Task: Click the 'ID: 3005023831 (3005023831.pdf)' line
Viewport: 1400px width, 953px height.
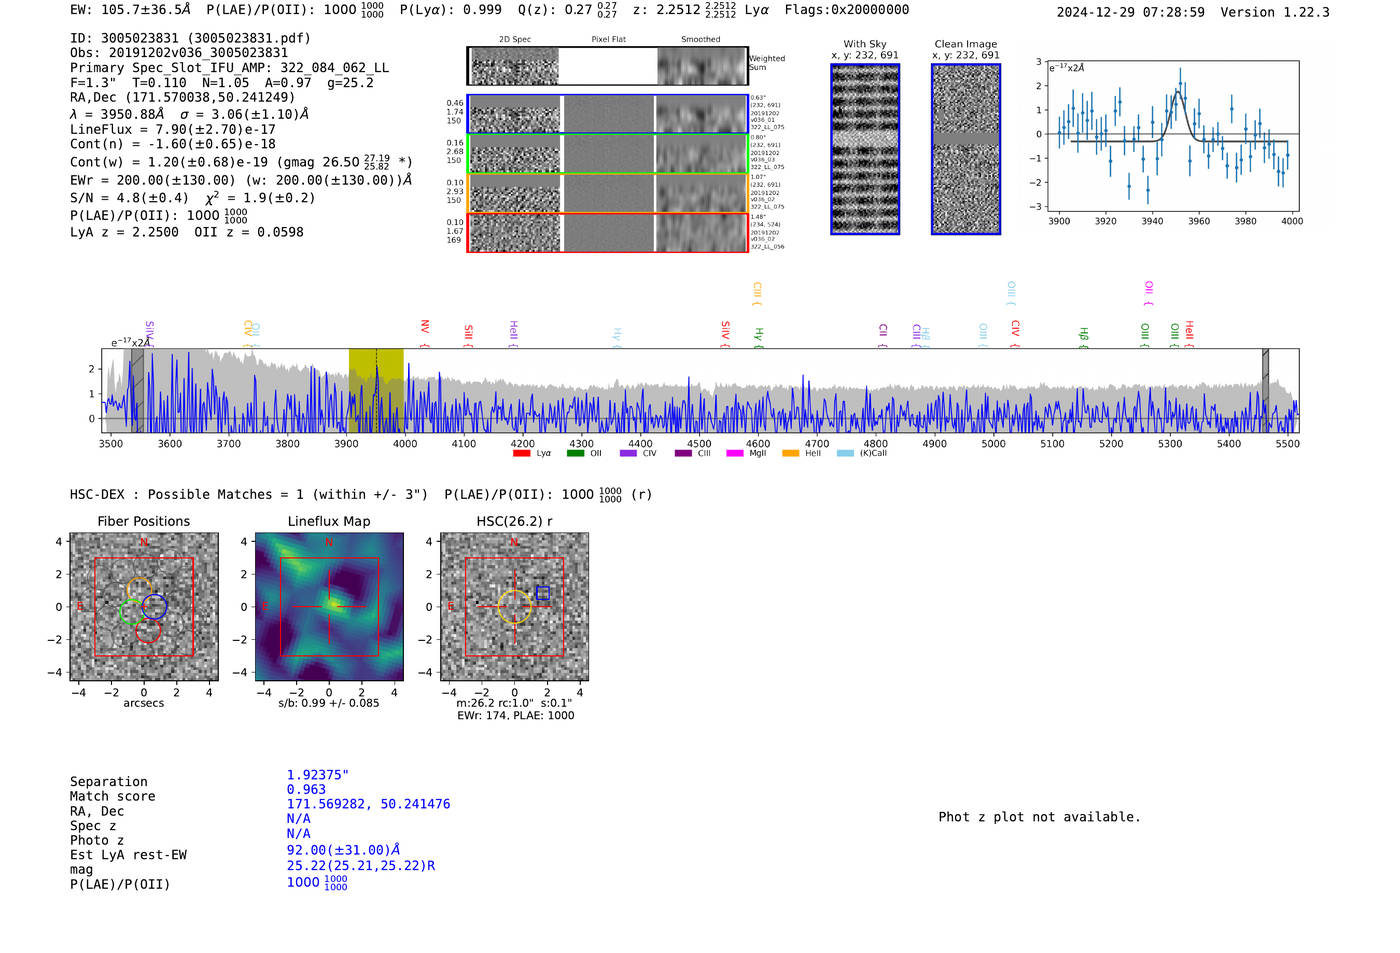Action: 190,38
